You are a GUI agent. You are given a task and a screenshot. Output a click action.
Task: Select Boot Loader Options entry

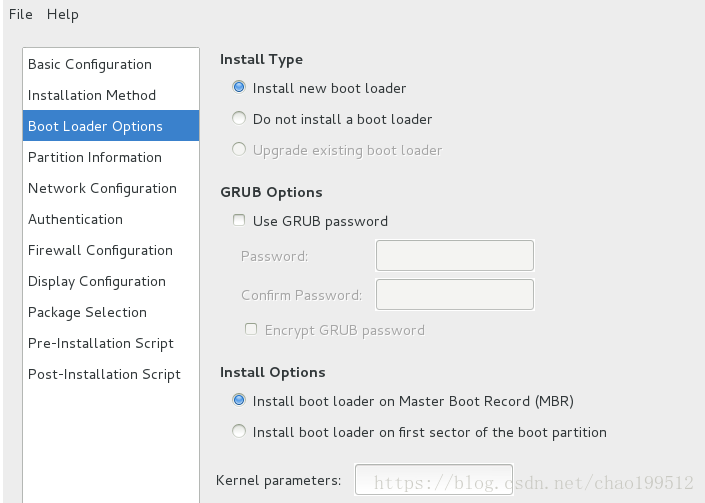pos(111,126)
